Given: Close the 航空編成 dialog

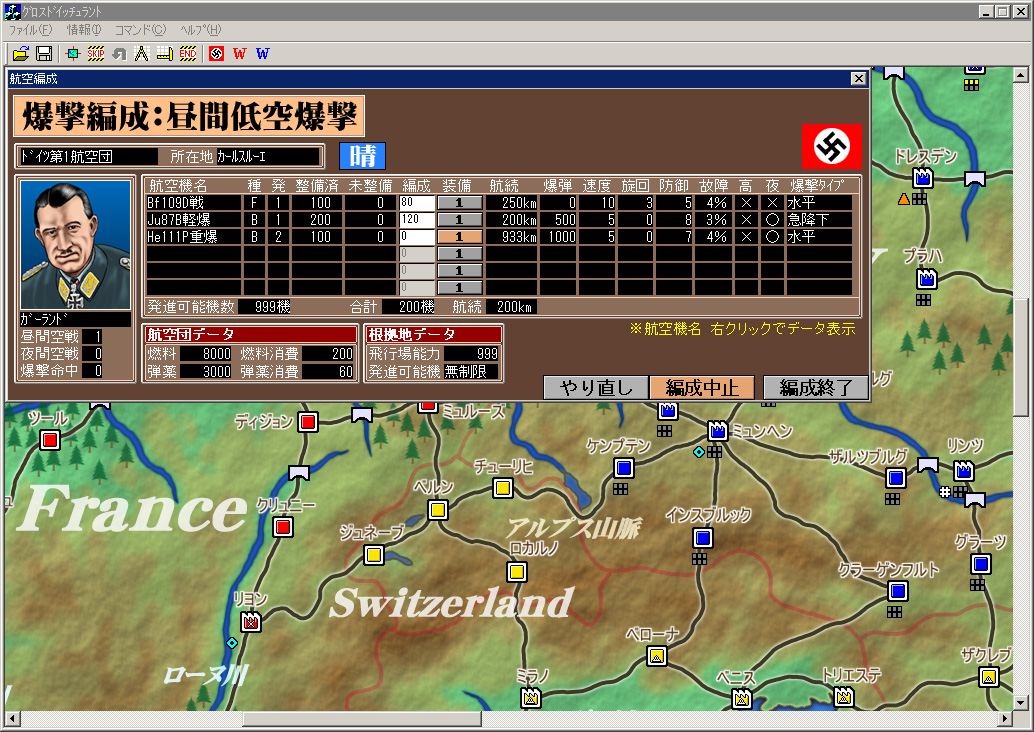Looking at the screenshot, I should pyautogui.click(x=858, y=78).
